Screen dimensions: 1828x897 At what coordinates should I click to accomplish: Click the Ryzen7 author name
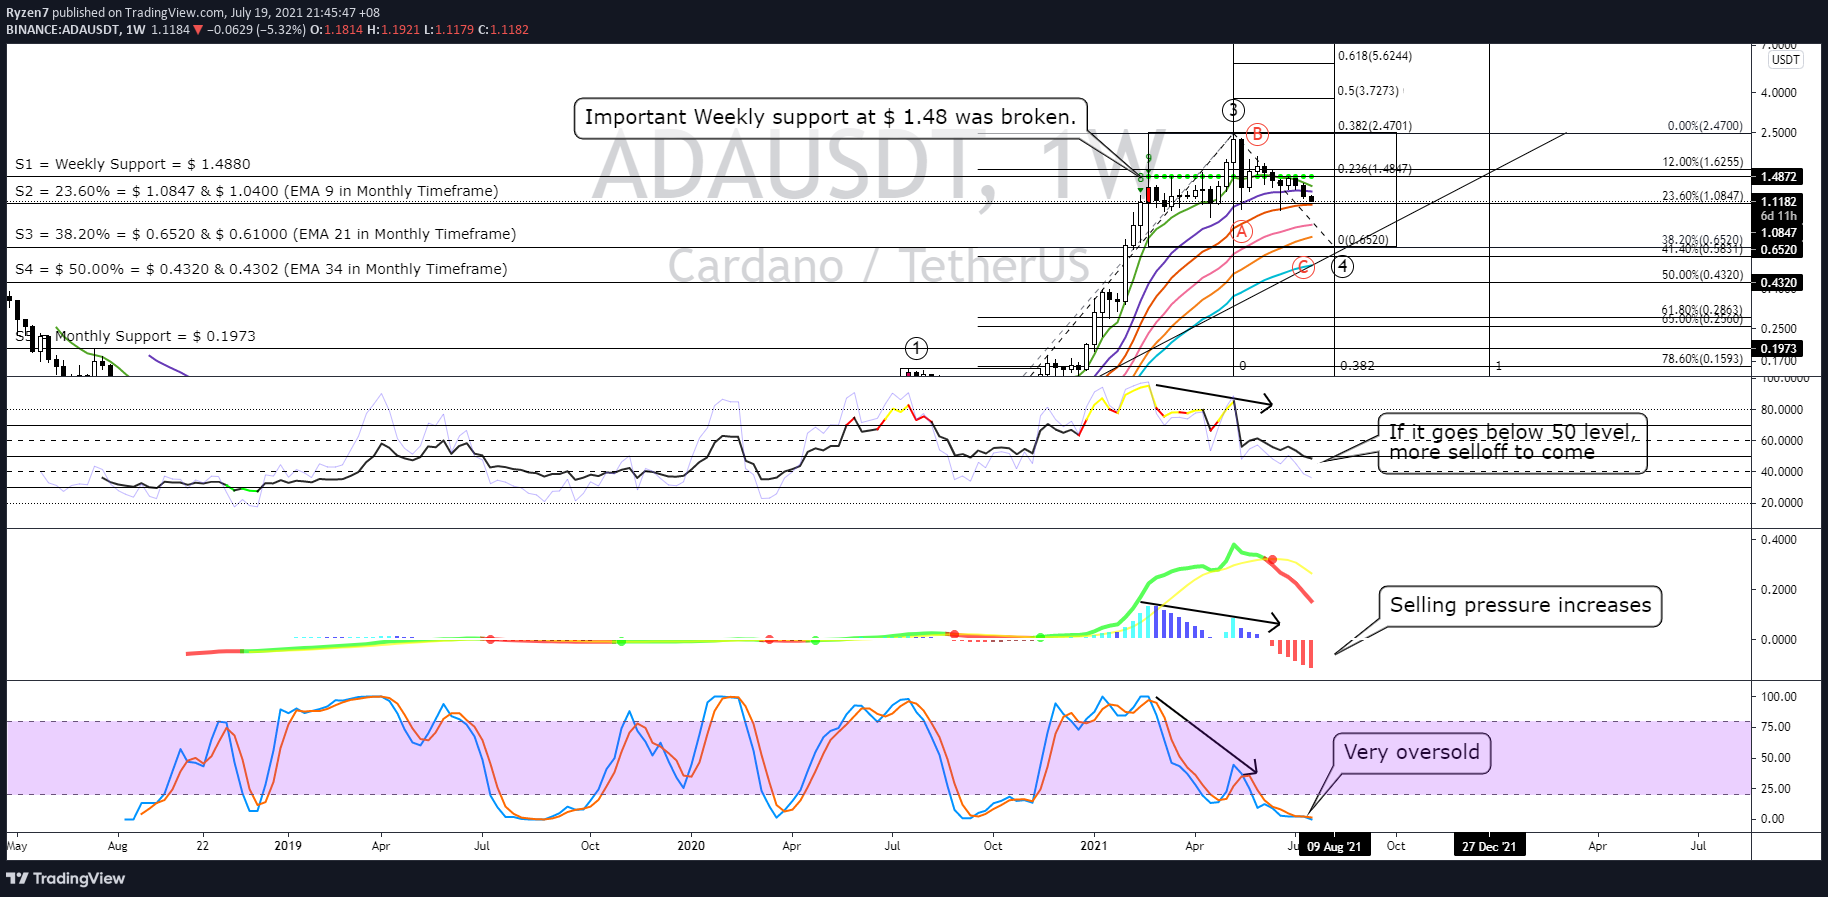coord(27,13)
